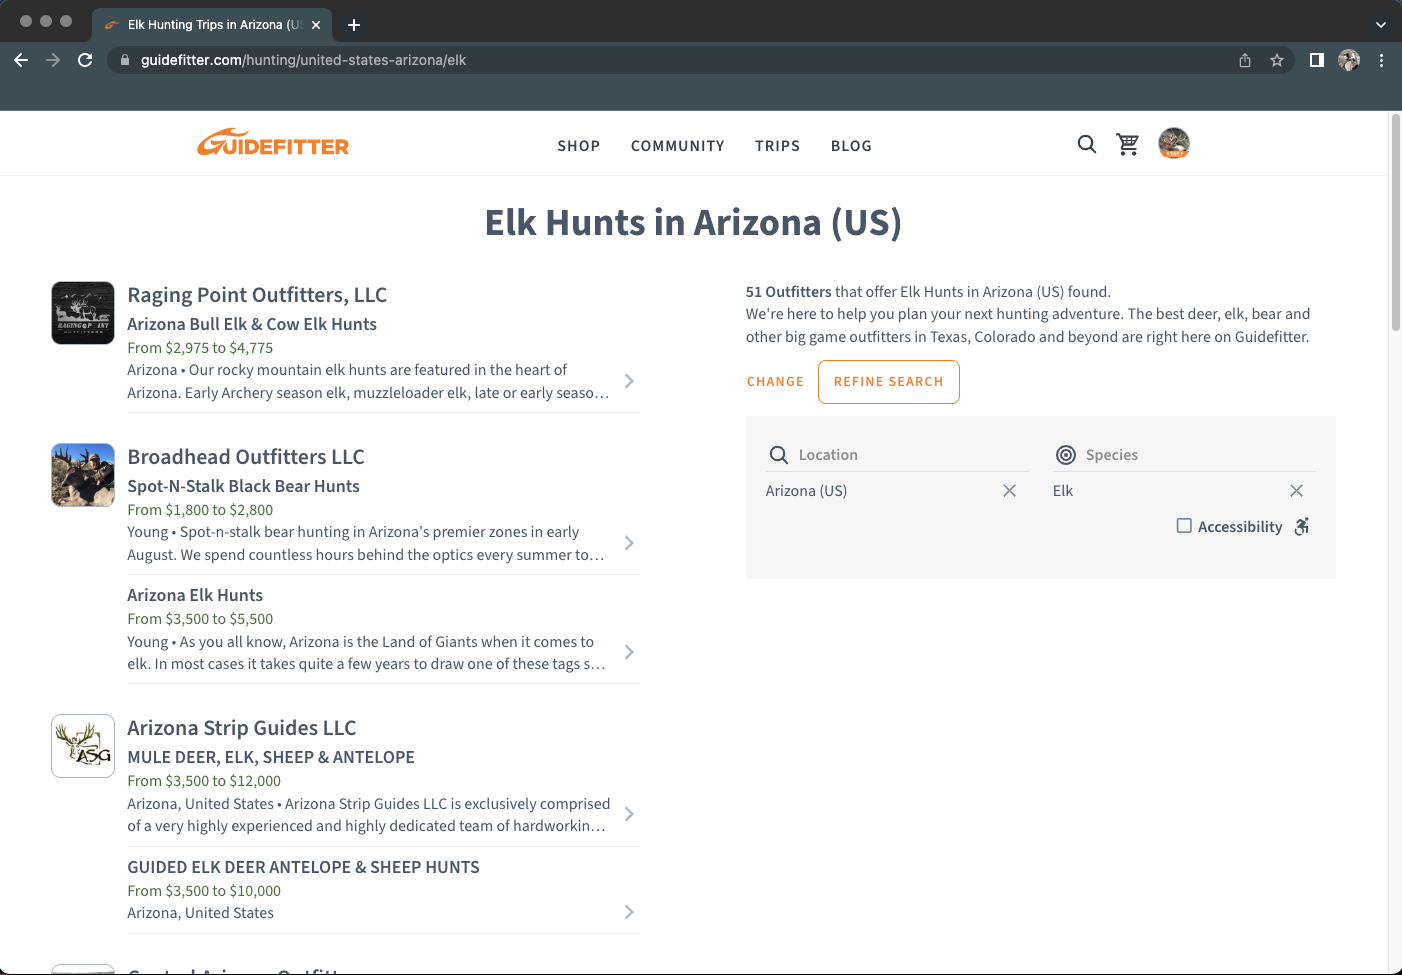
Task: Expand the Raging Point Outfitters listing chevron
Action: coord(629,381)
